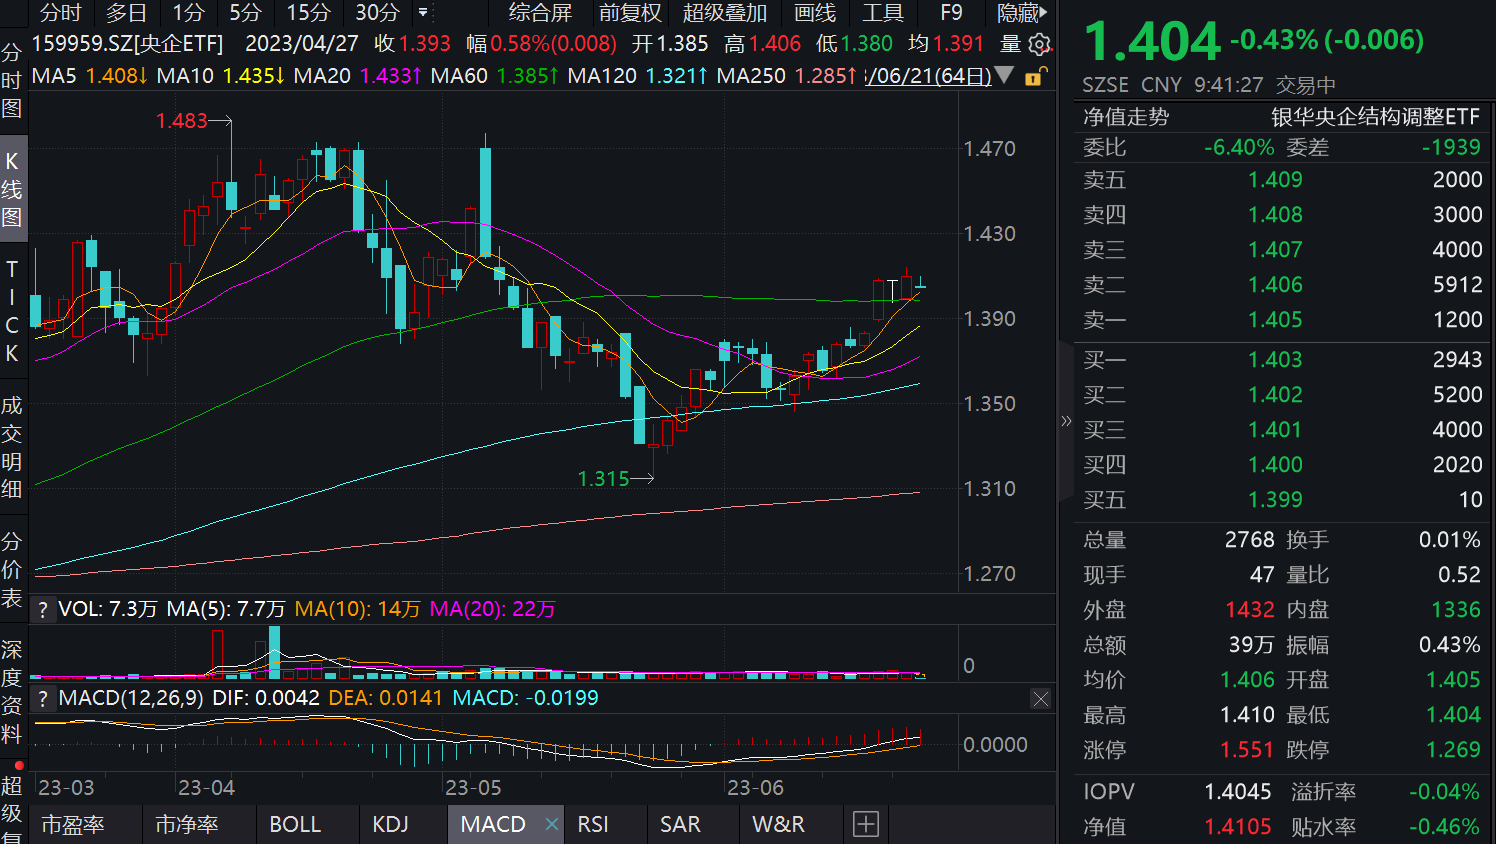Click 买一 bid price 1.403
1496x844 pixels.
(1275, 360)
